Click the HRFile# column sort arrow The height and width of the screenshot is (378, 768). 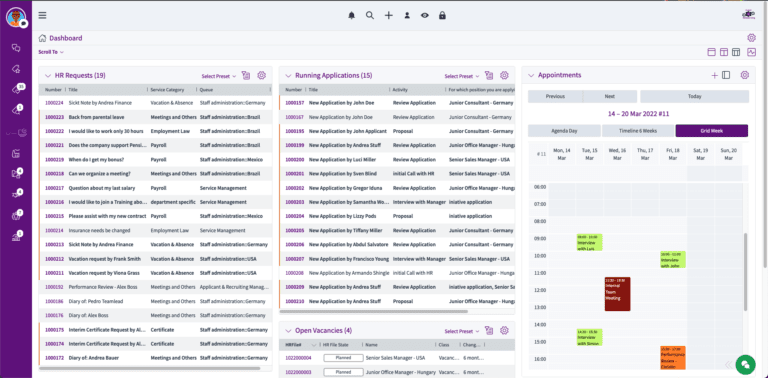pyautogui.click(x=314, y=345)
